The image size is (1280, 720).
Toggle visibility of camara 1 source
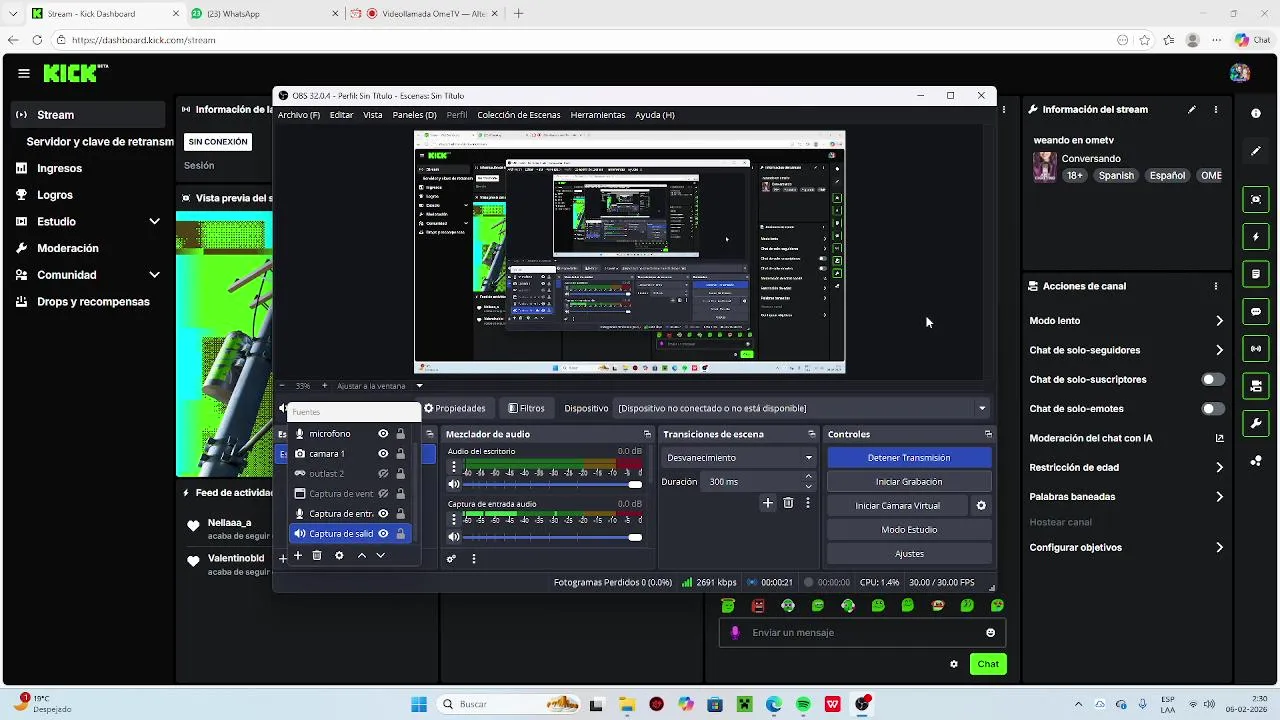click(383, 454)
